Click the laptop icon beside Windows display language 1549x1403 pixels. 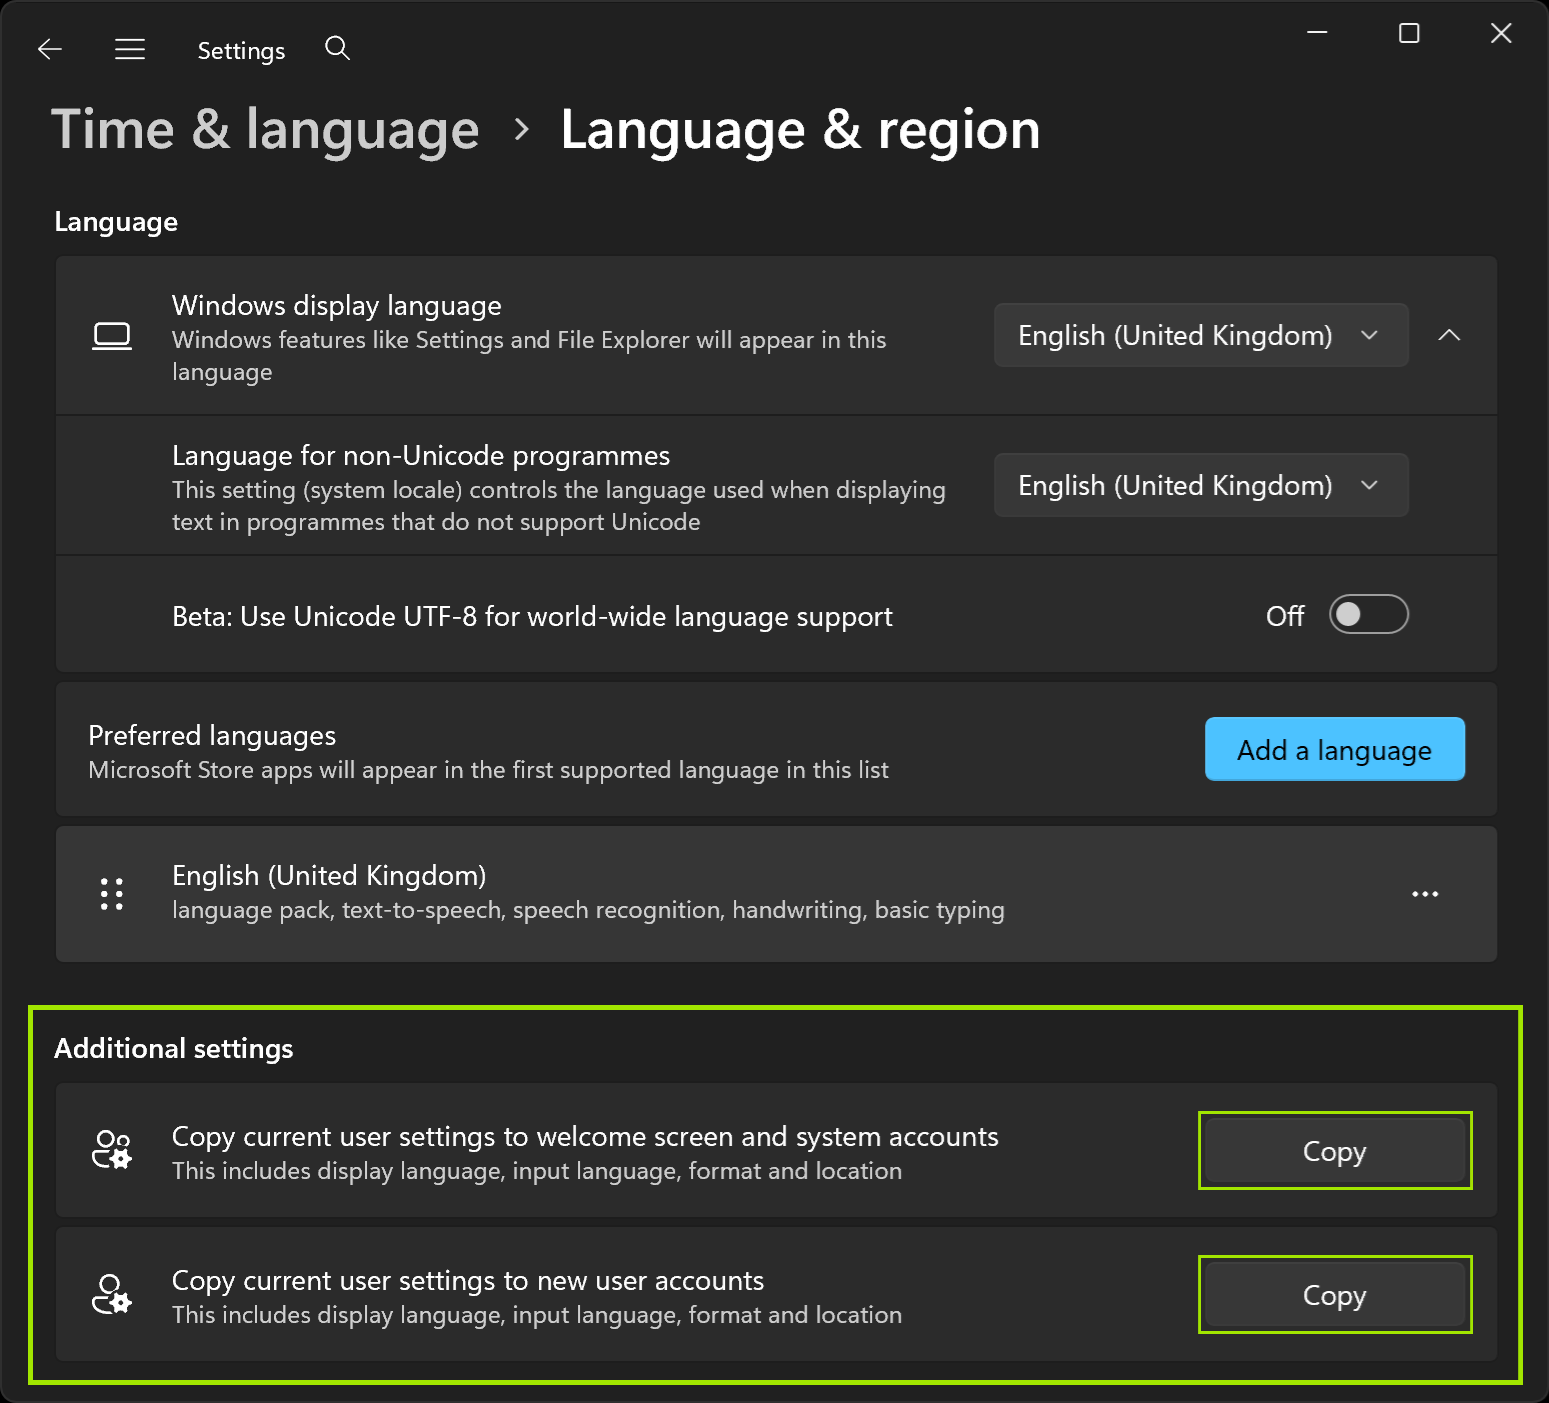tap(112, 336)
